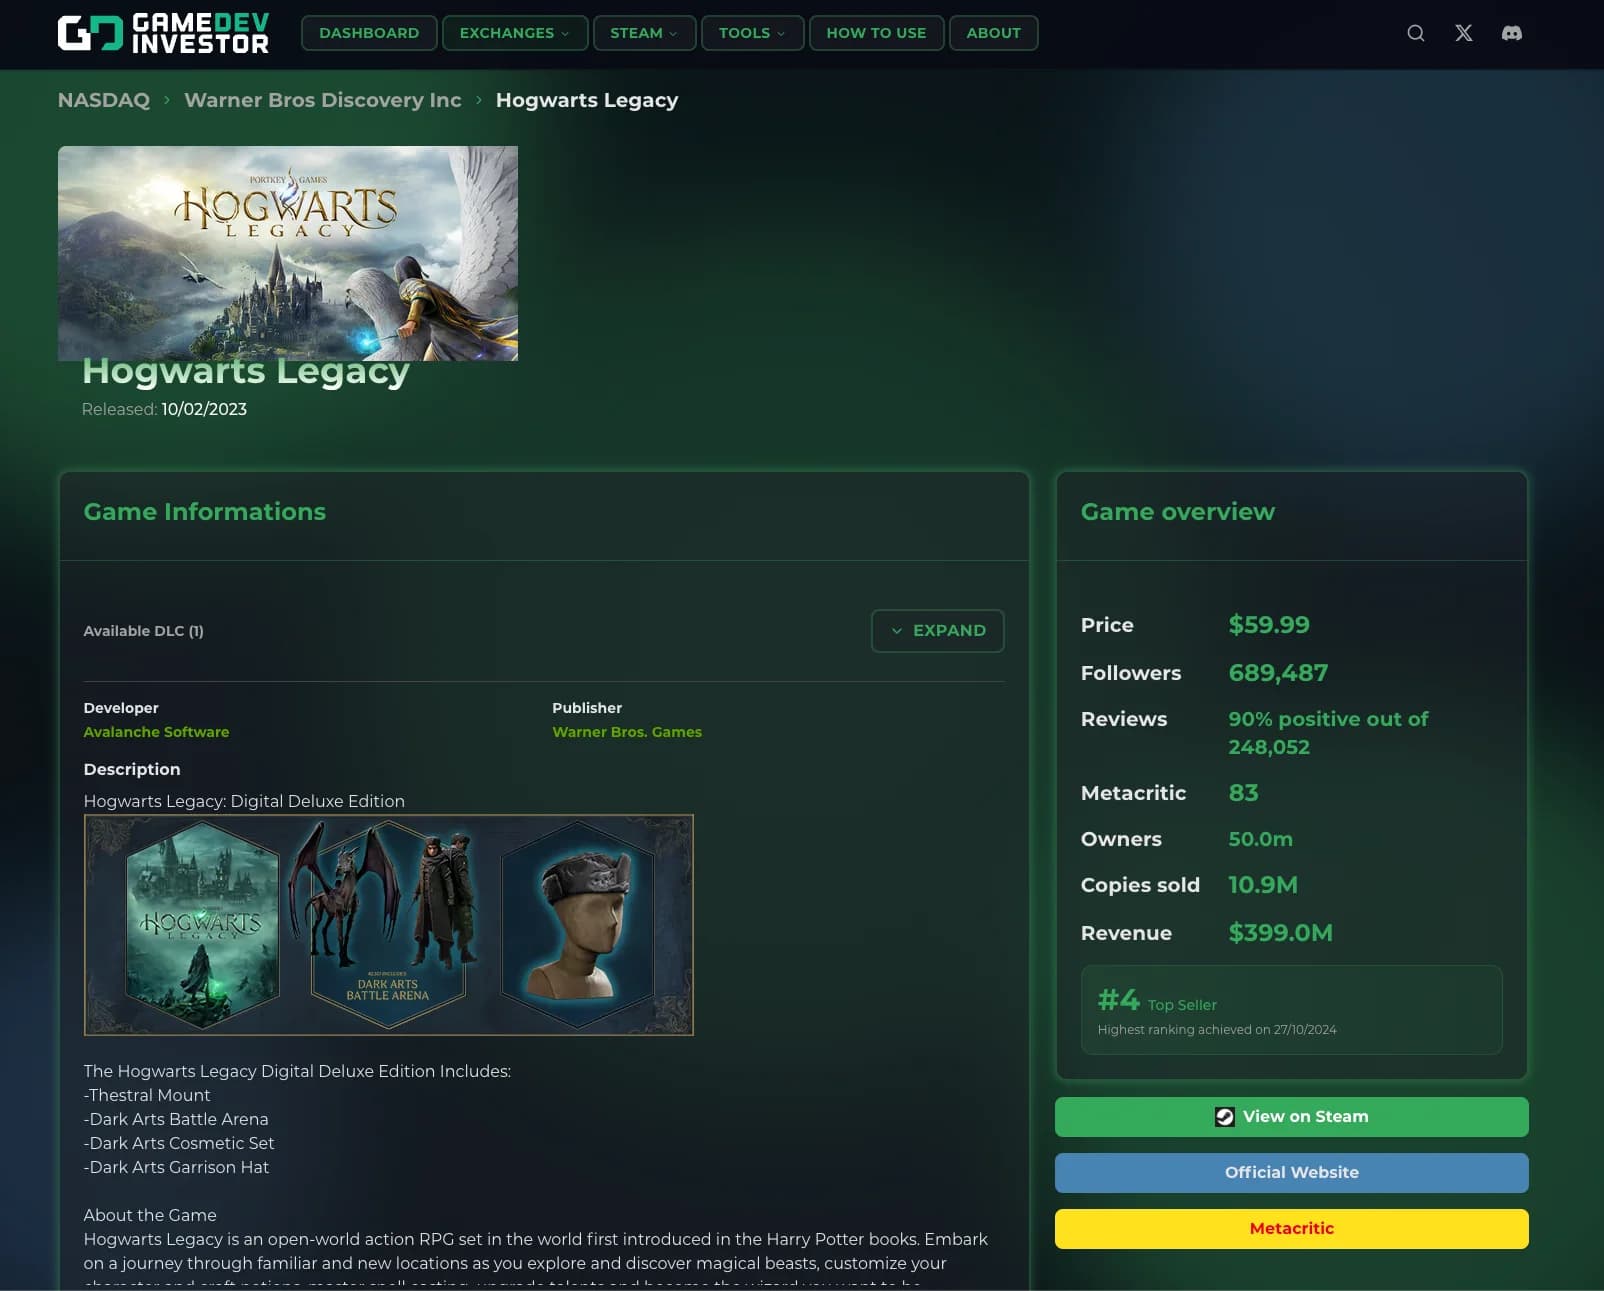Open the Metacritic page
Viewport: 1604px width, 1291px height.
(1291, 1228)
